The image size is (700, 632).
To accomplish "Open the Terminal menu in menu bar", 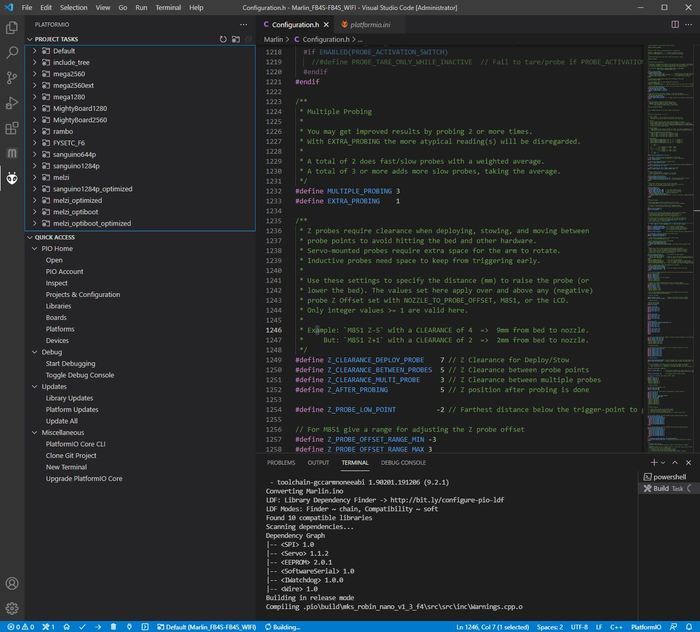I will point(168,7).
